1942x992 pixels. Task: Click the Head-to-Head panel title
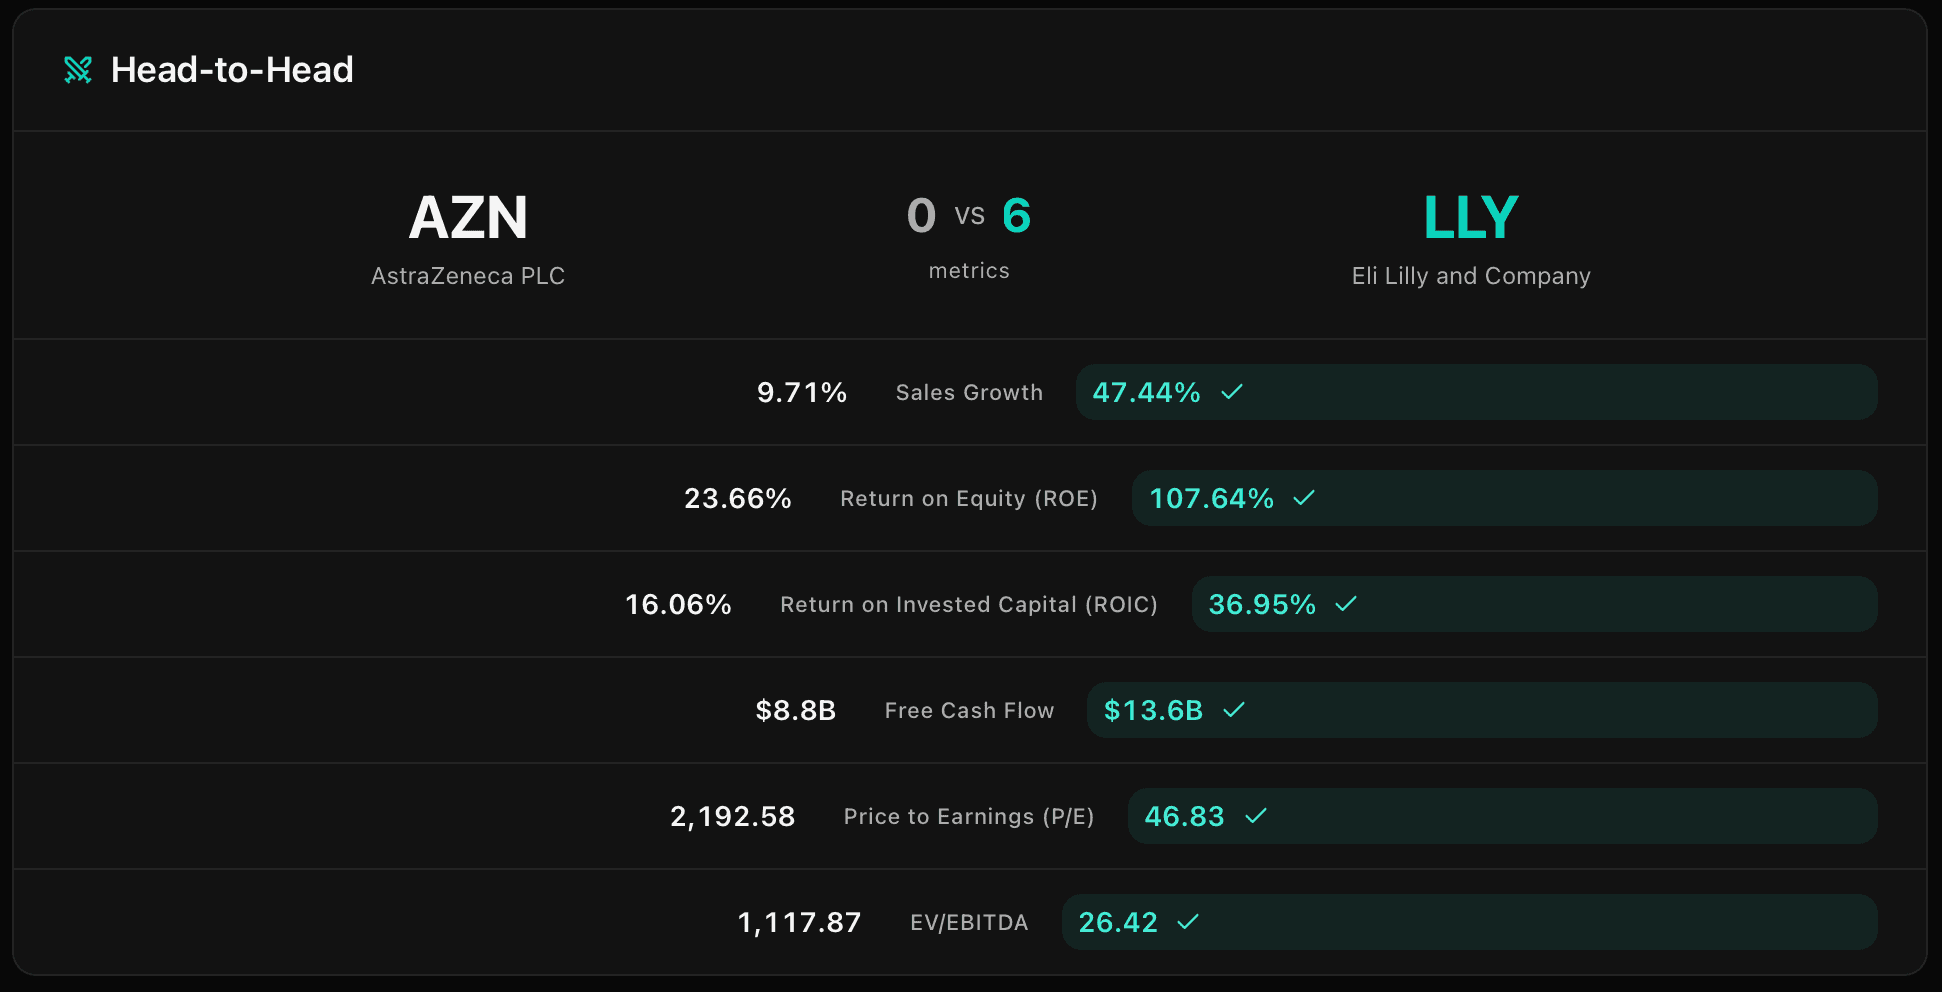(x=232, y=70)
